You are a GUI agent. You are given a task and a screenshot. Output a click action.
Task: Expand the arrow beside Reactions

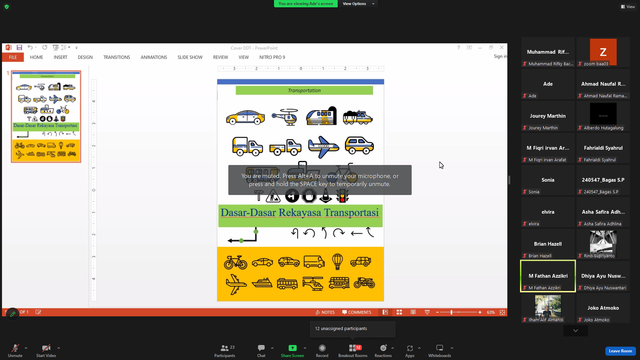pos(393,348)
